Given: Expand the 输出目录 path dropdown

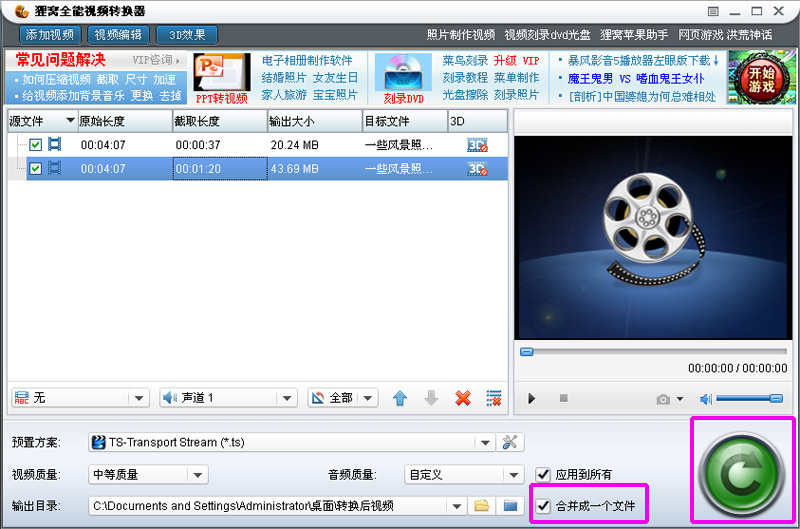Looking at the screenshot, I should click(457, 506).
